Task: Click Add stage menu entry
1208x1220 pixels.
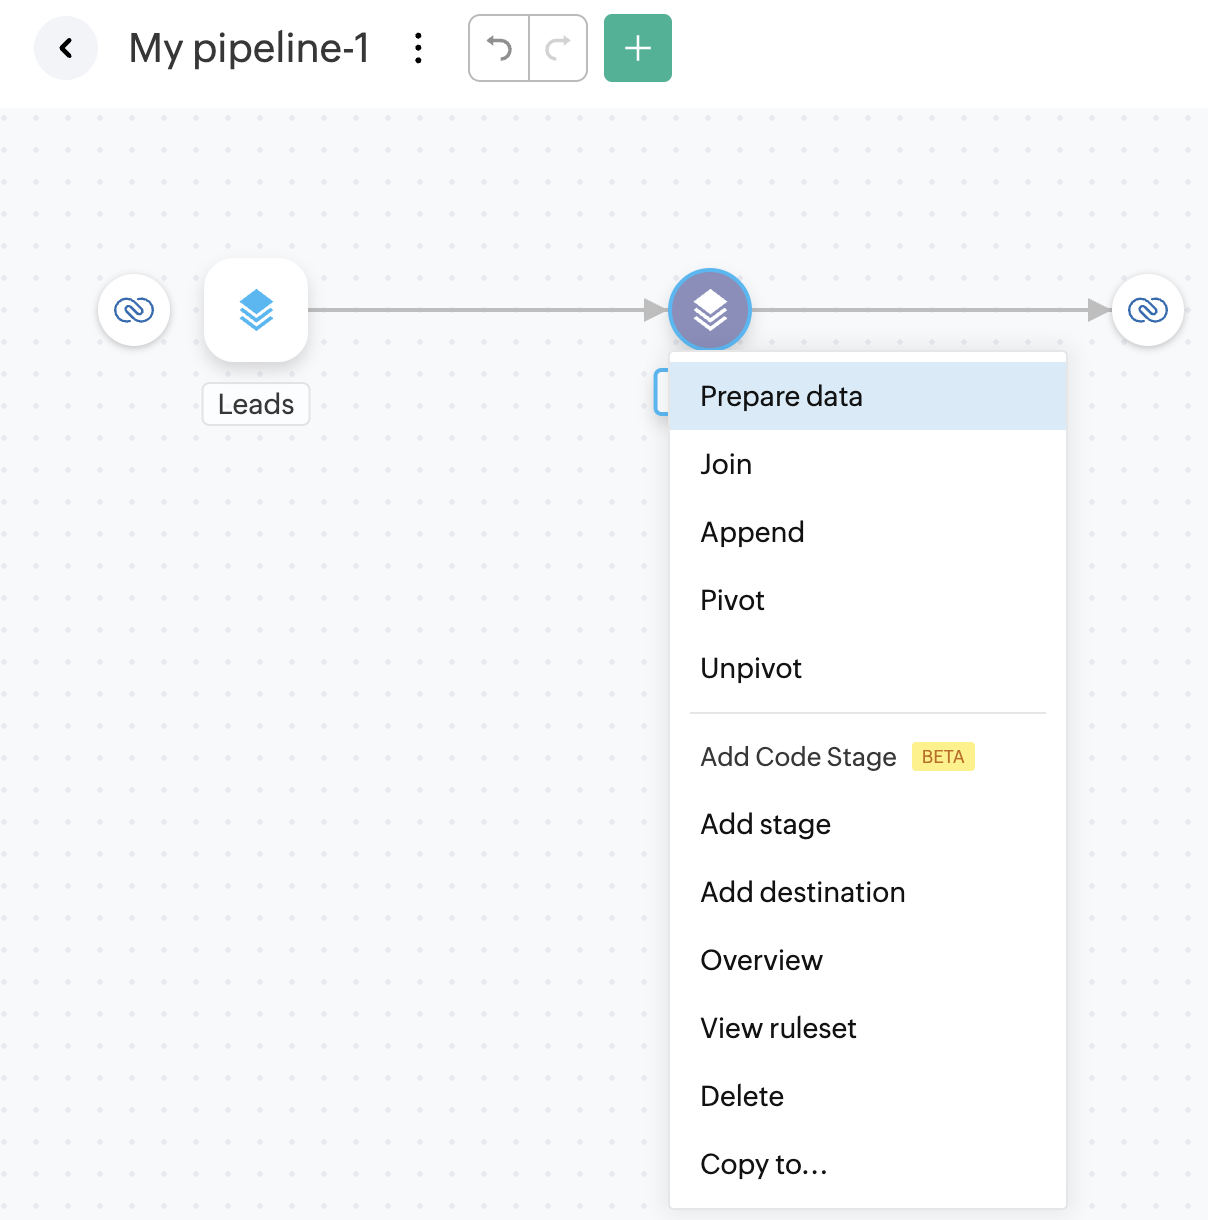Action: click(765, 824)
